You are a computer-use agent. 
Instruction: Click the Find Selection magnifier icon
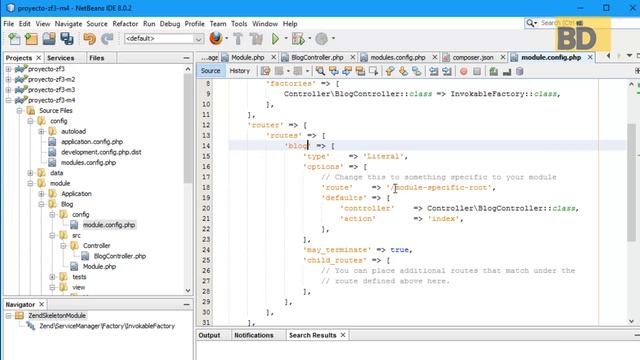[x=320, y=71]
